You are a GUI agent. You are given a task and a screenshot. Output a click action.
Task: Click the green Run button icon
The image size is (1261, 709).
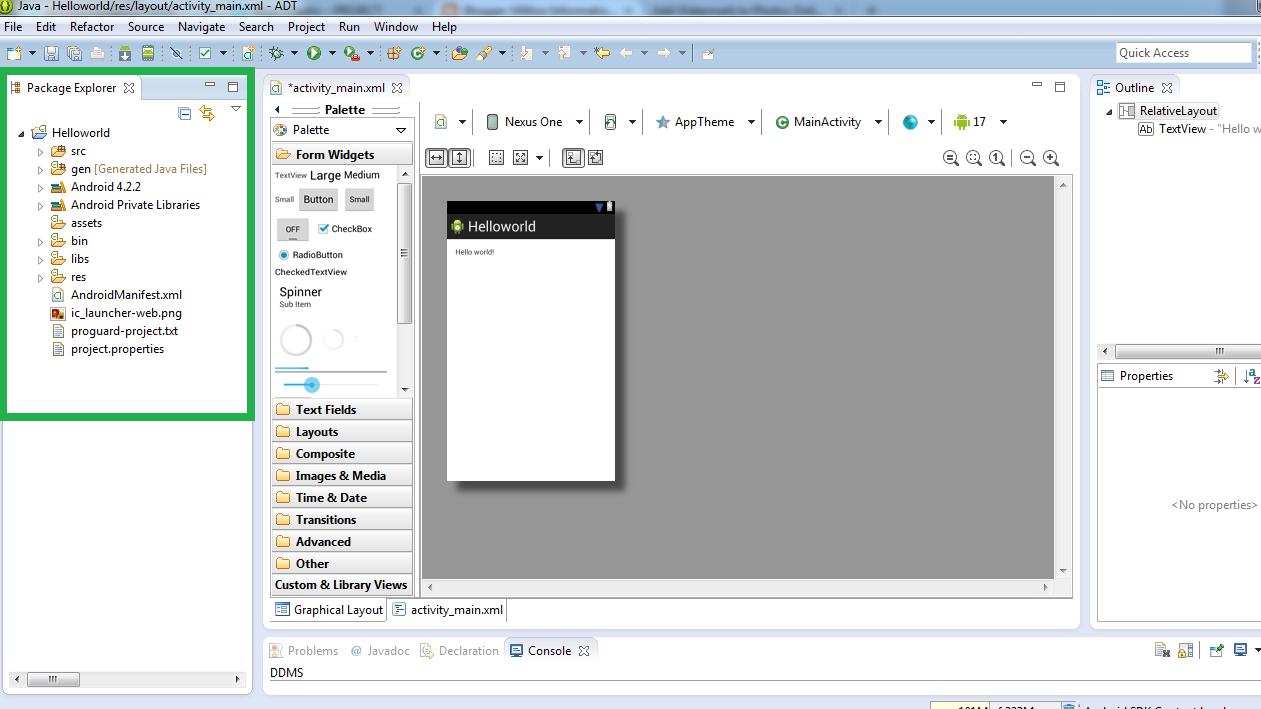click(314, 53)
